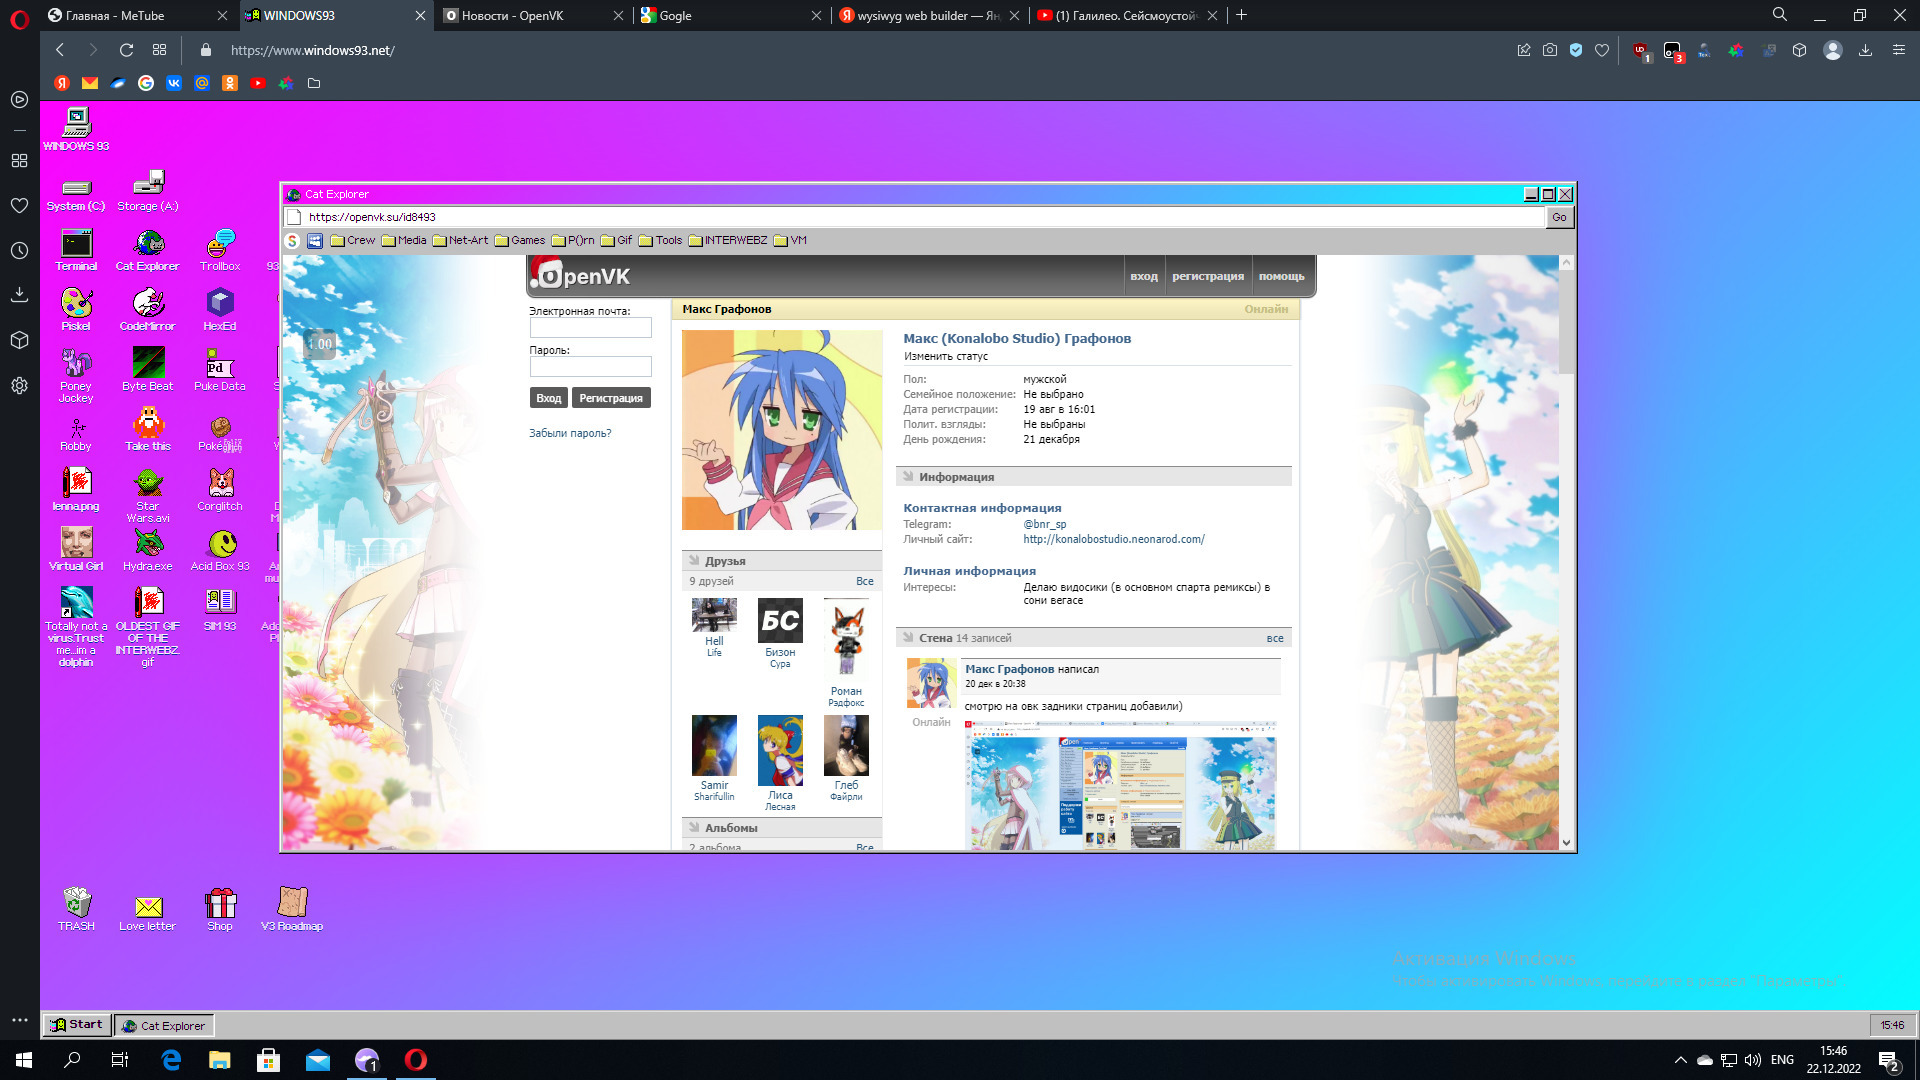This screenshot has width=1920, height=1080.
Task: Collapse the Информация section header
Action: pos(956,477)
